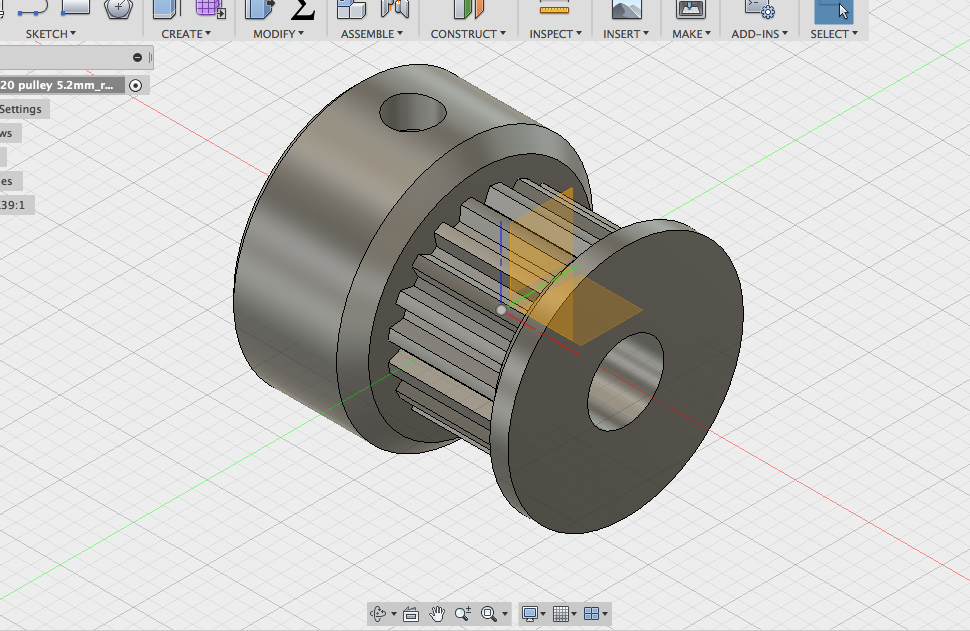Select the sketch rectangle tool icon
The height and width of the screenshot is (631, 970).
(76, 7)
